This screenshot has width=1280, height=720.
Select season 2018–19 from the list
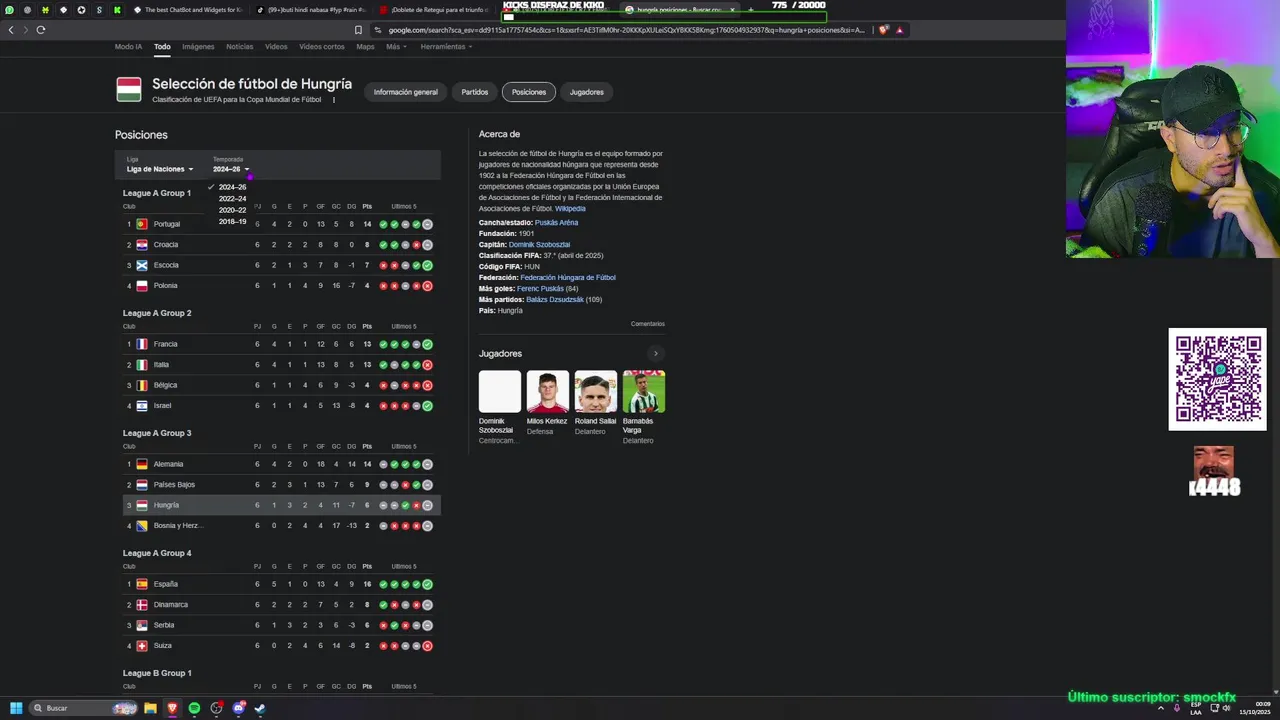click(x=232, y=221)
